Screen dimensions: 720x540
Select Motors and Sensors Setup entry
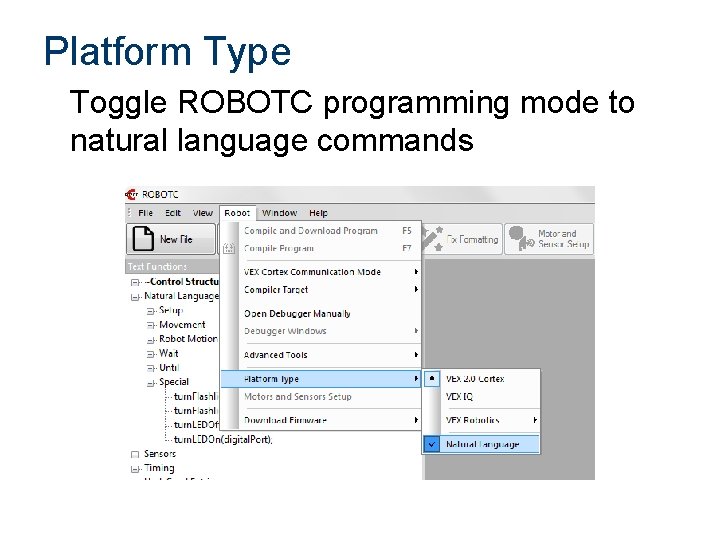click(321, 396)
